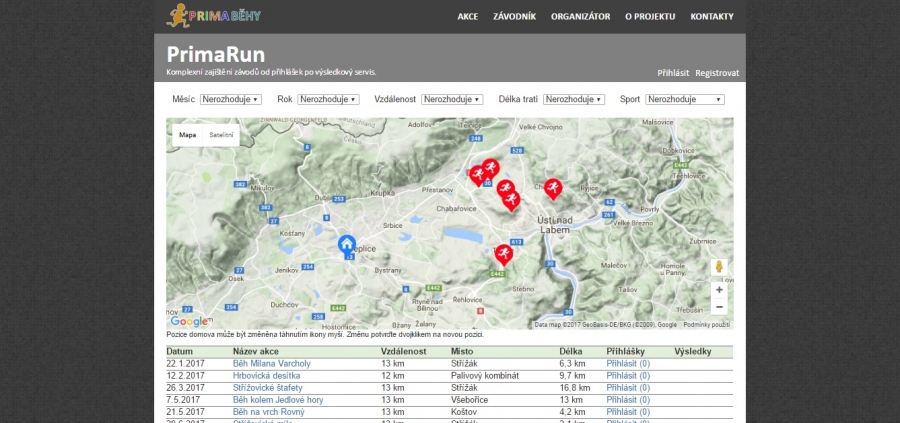Open the Běh na vrch Rovný event
The image size is (900, 423).
pos(269,412)
